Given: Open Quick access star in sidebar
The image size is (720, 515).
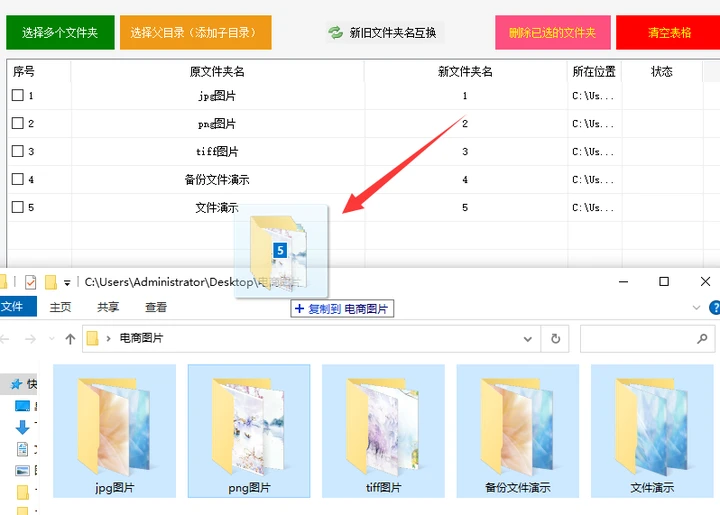Looking at the screenshot, I should click(17, 384).
